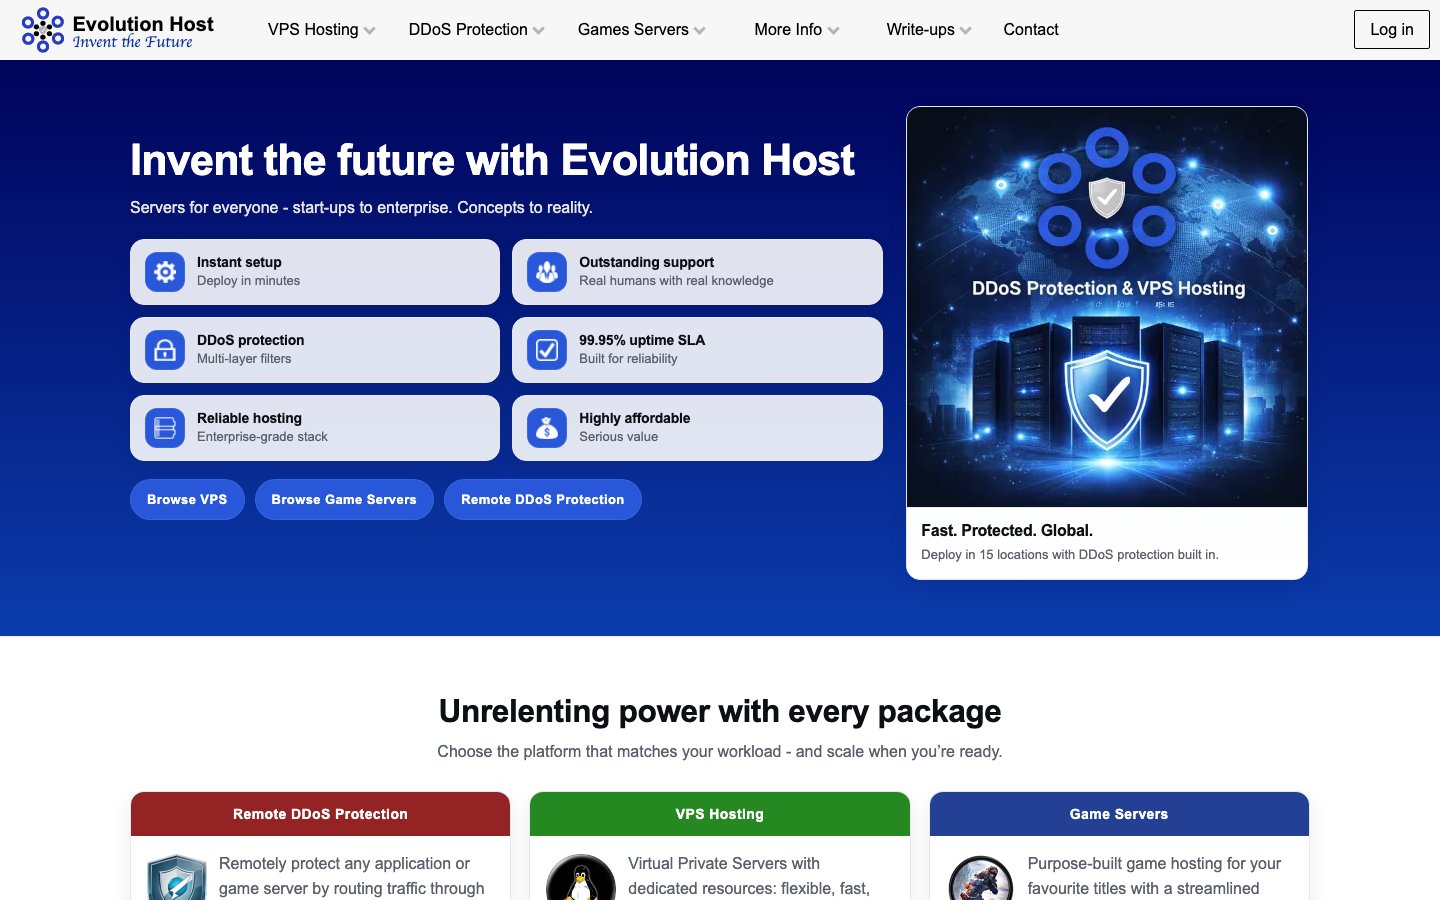Click 'Servers for everyone' subtitle text
This screenshot has height=900, width=1440.
pos(361,207)
